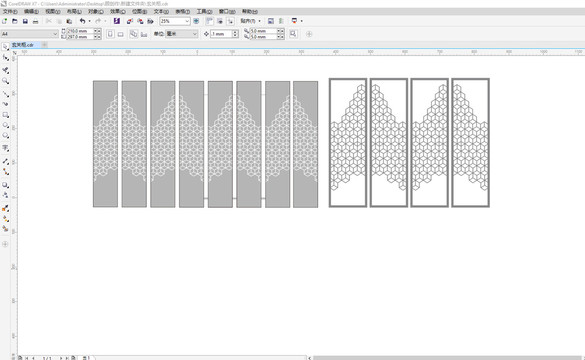Viewport: 585px width, 360px height.
Task: Open the Search Content purple icon
Action: coord(117,21)
